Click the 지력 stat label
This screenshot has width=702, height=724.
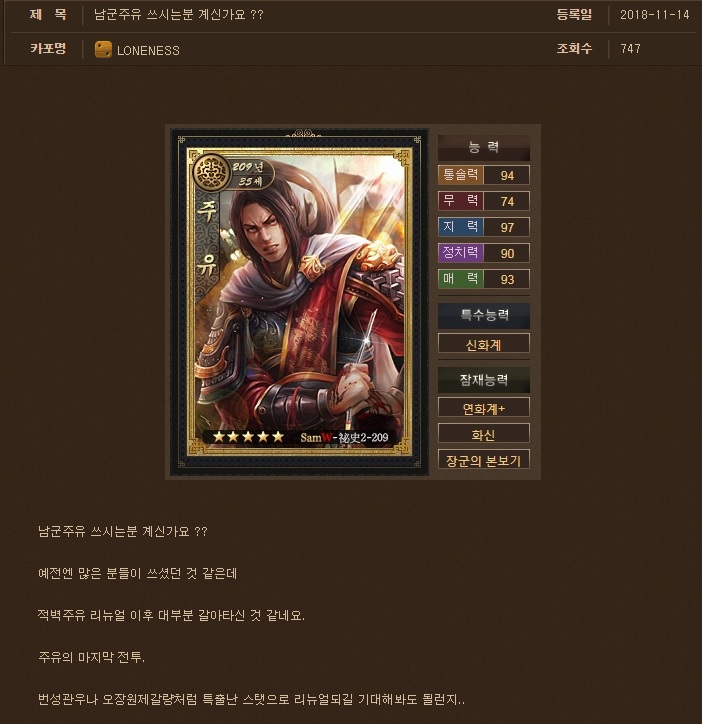[x=460, y=227]
